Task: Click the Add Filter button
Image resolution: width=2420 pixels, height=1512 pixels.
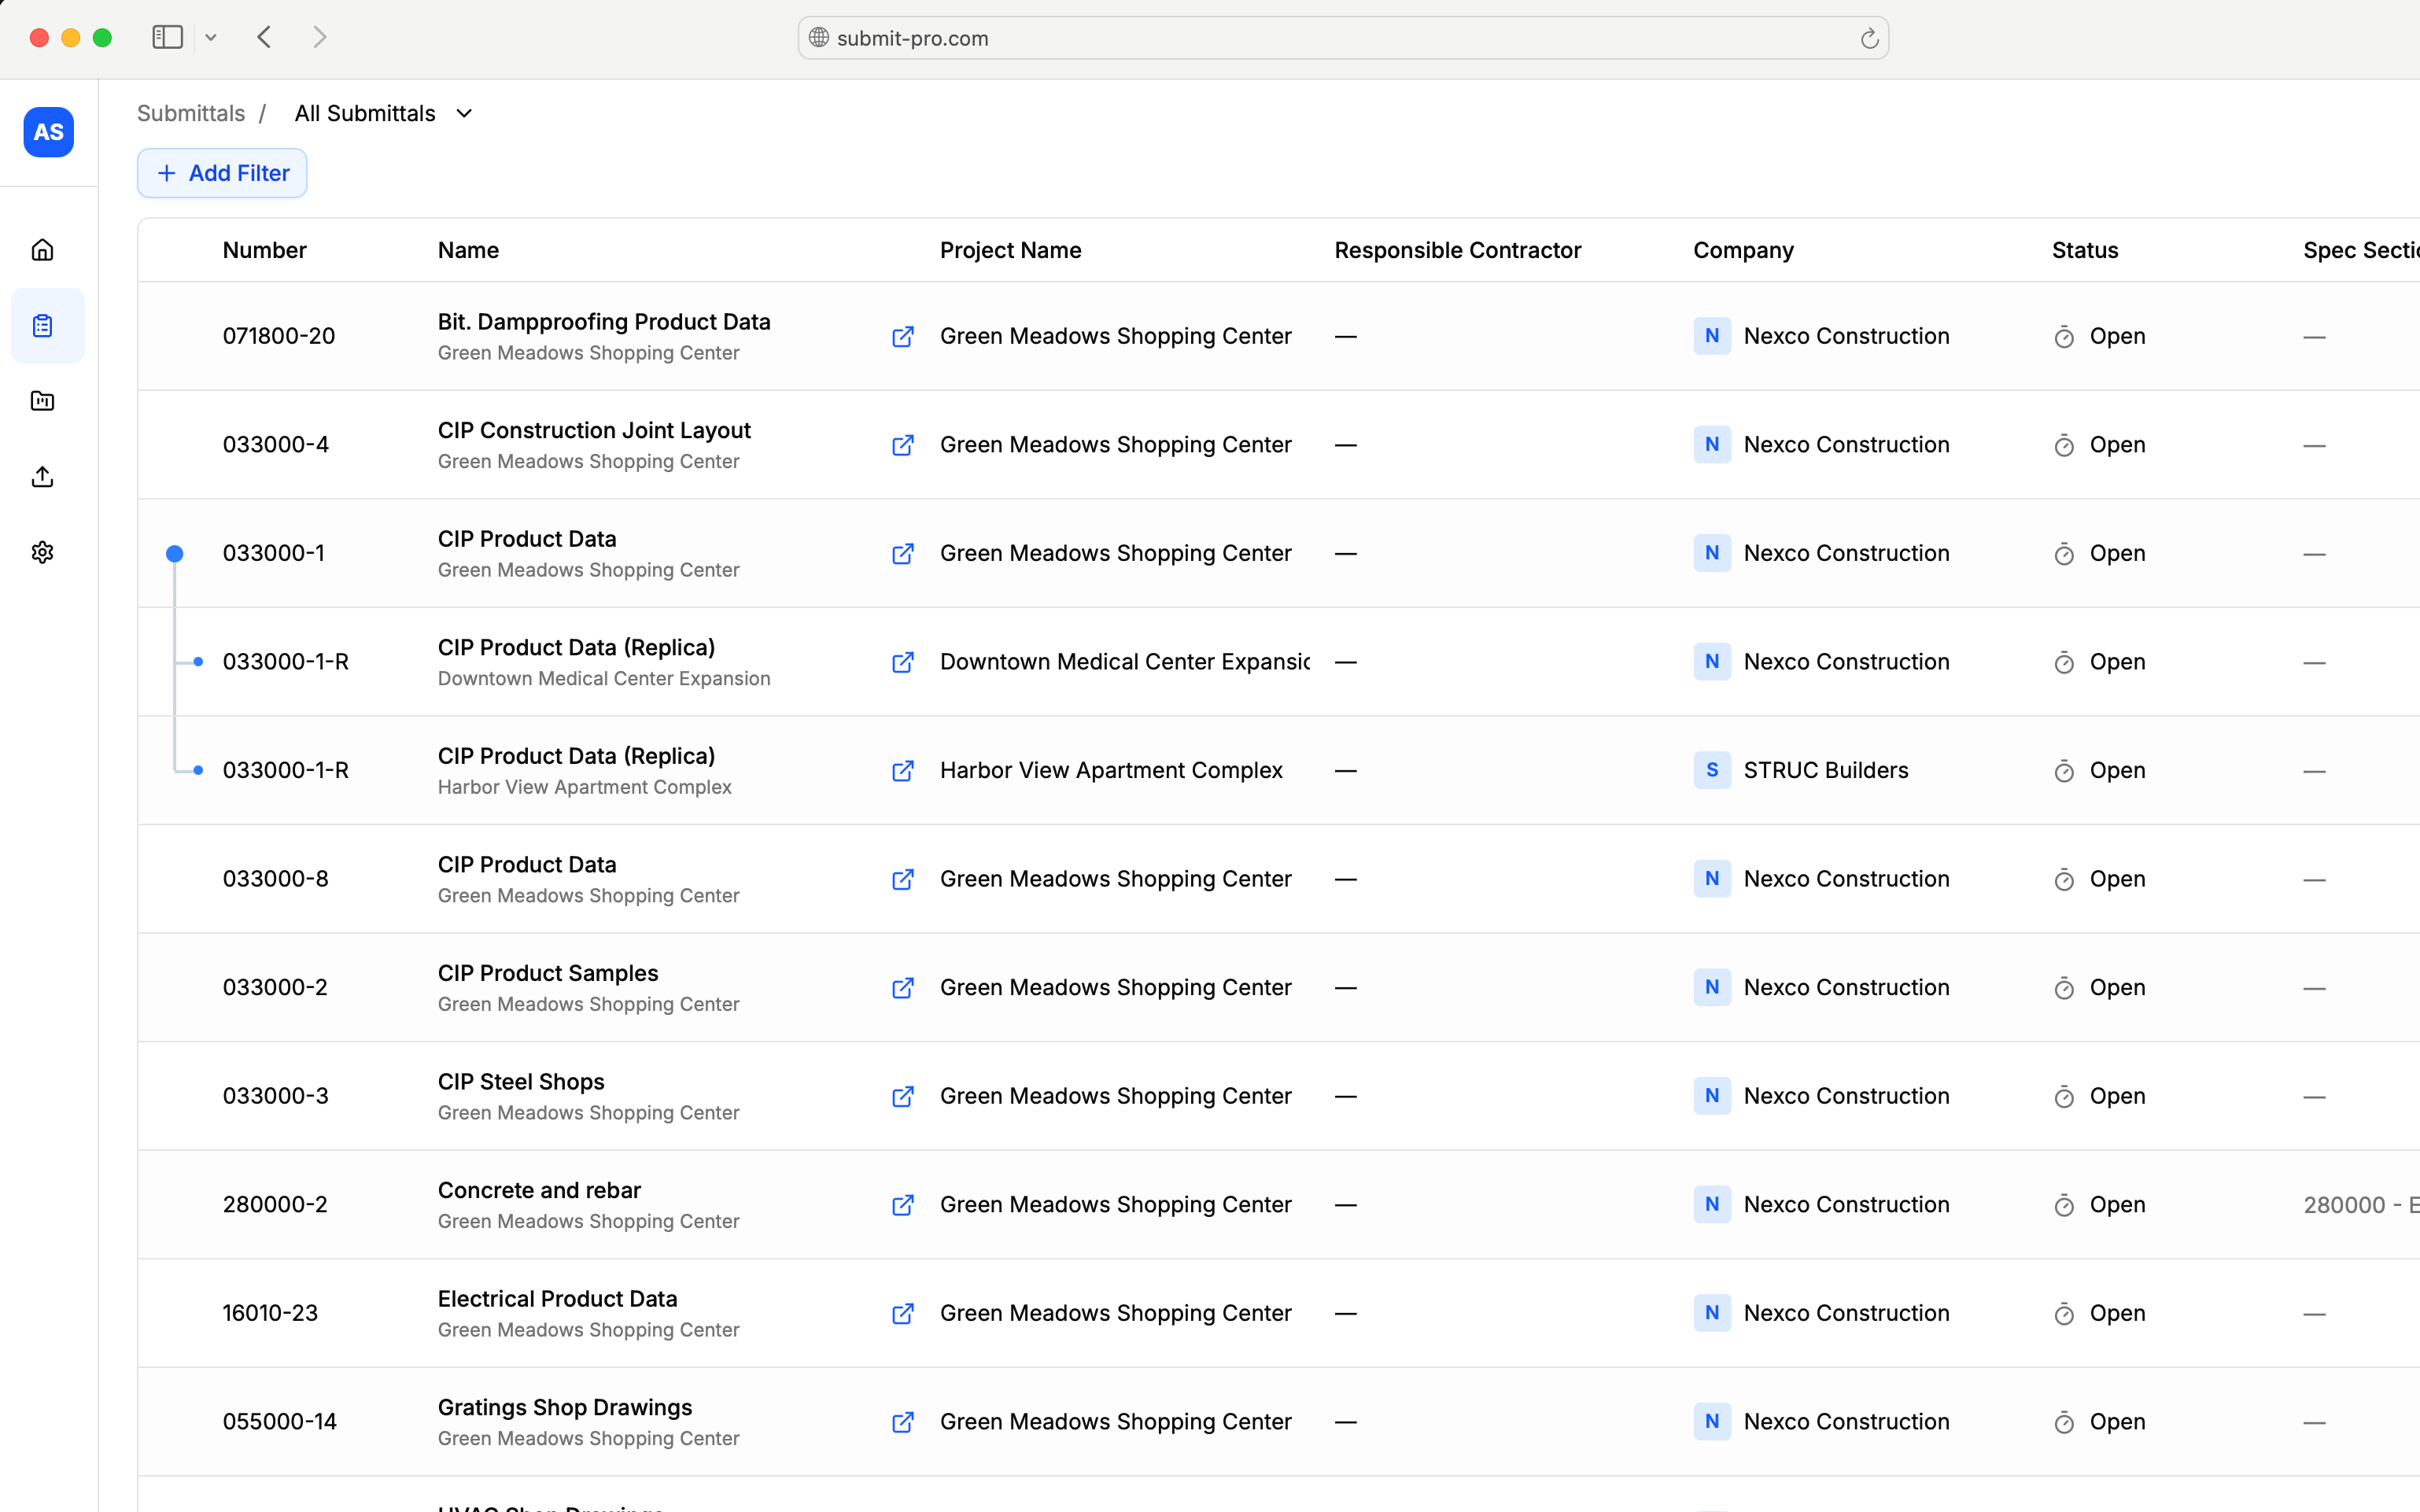Action: click(222, 174)
